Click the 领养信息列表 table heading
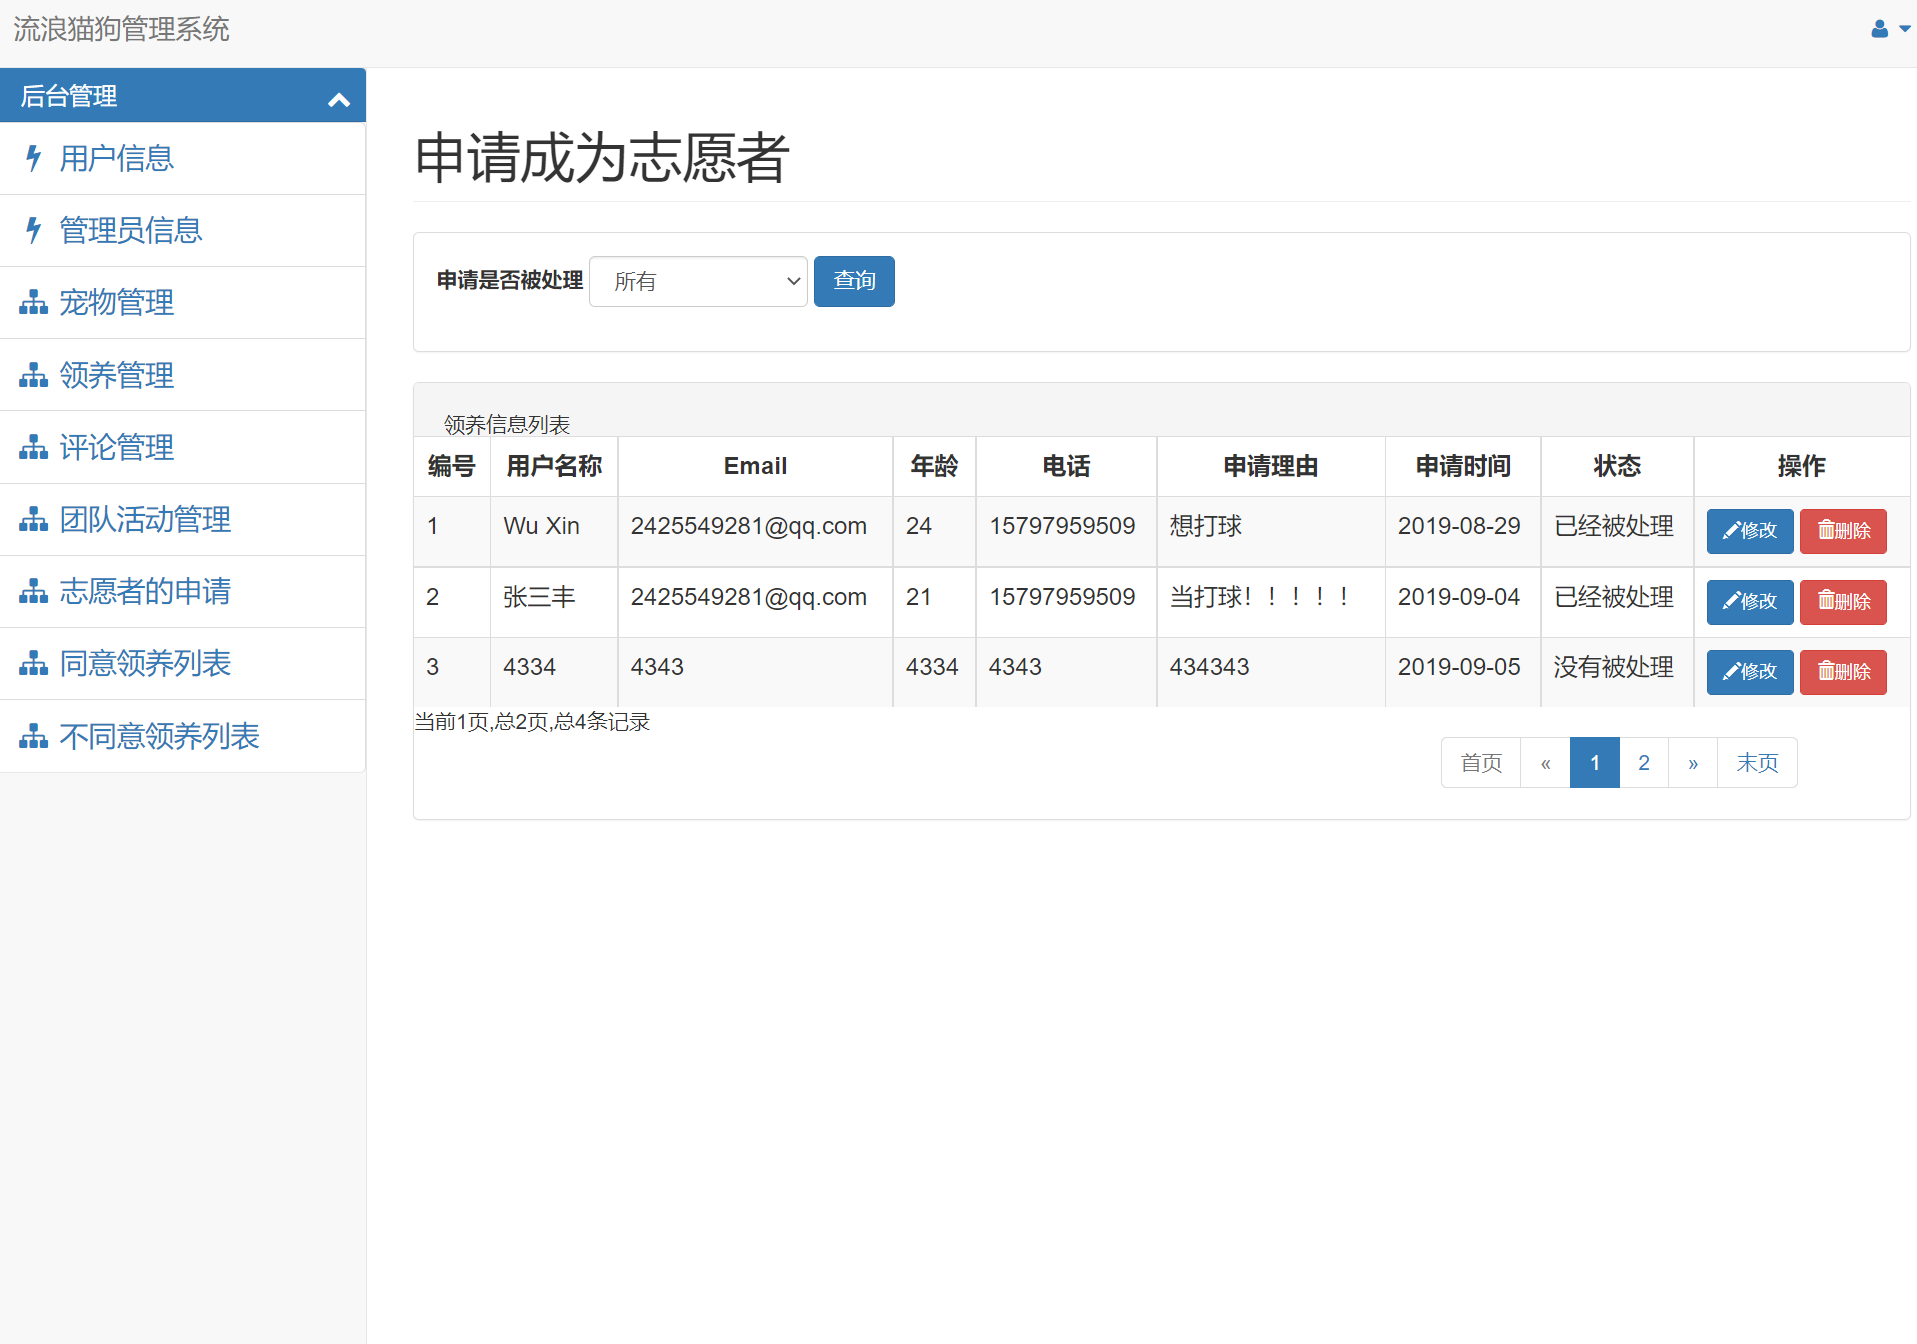 (x=507, y=425)
